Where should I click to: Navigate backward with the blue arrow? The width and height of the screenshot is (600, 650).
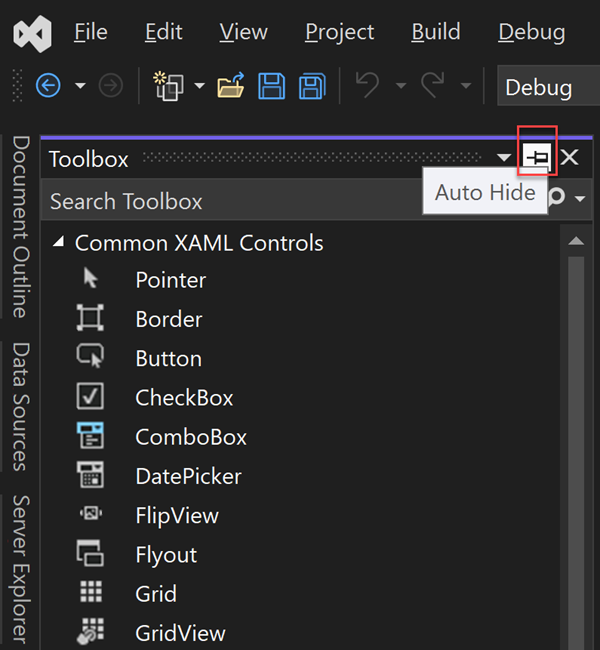(48, 85)
